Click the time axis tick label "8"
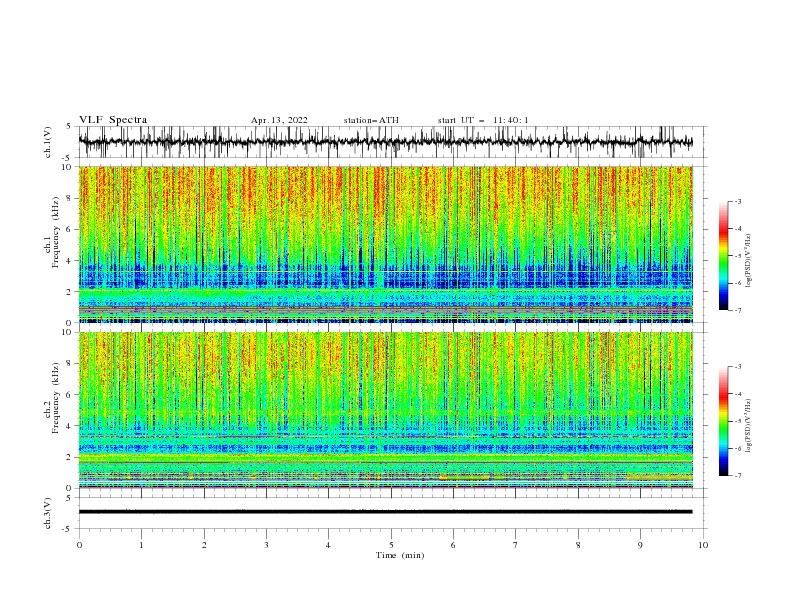The height and width of the screenshot is (612, 792). point(578,545)
